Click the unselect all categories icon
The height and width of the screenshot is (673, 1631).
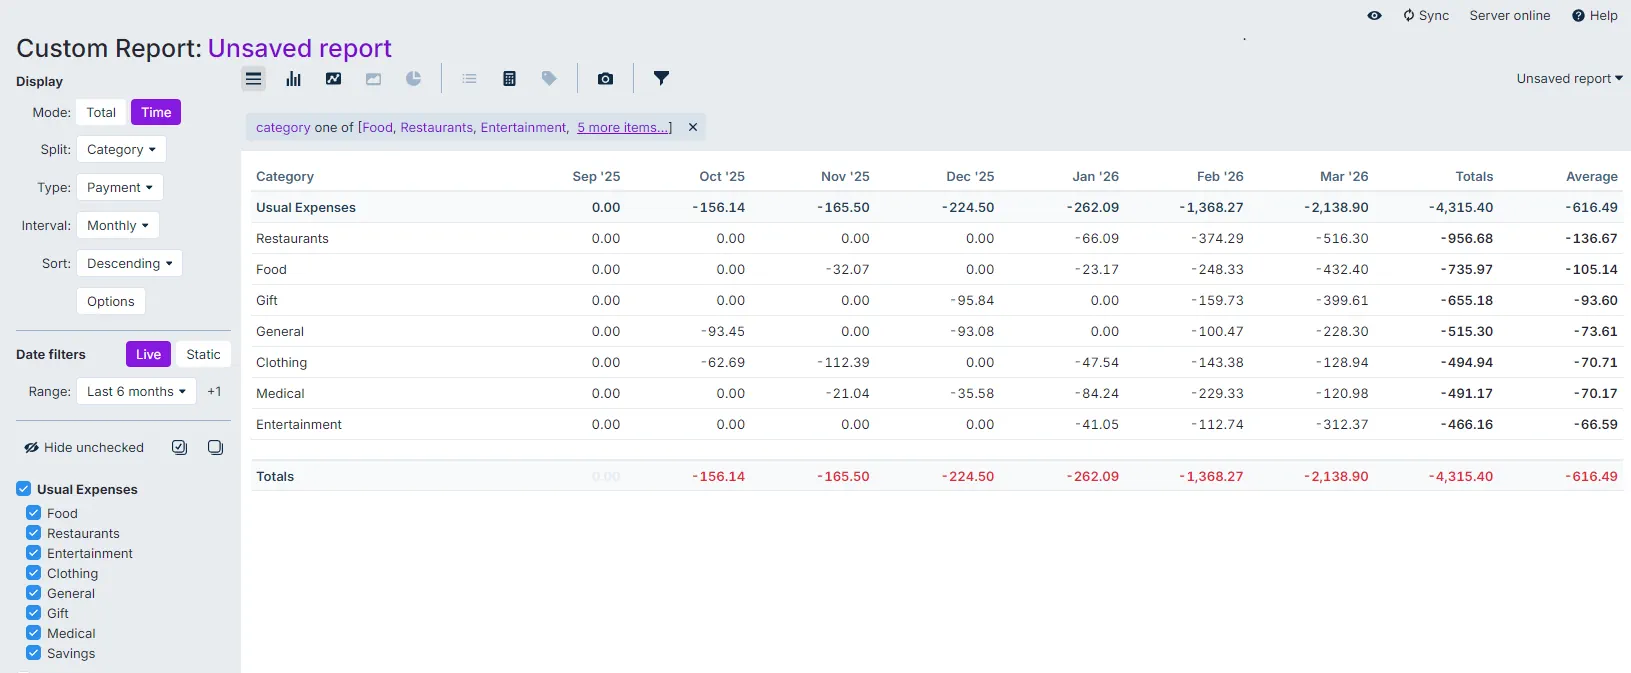point(215,448)
